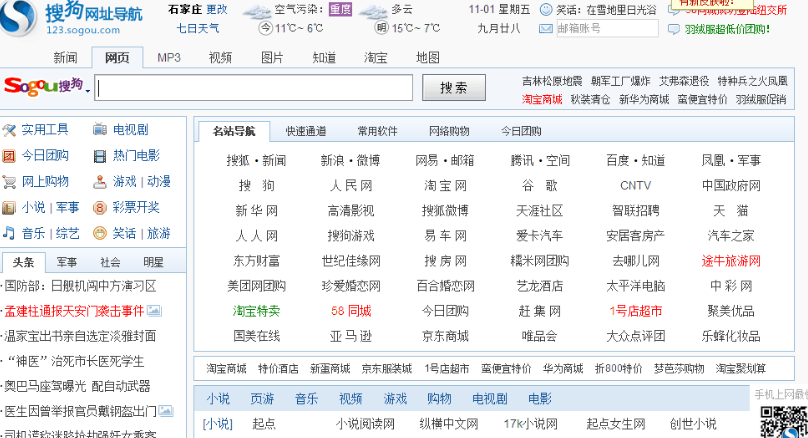The height and width of the screenshot is (438, 808).
Task: Click the 实用工具 wrench icon
Action: [x=9, y=129]
